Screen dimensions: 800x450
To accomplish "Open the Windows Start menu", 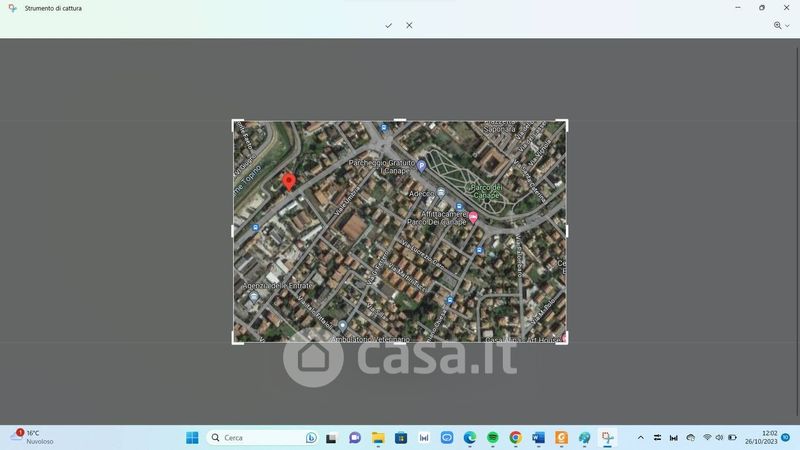I will coord(191,438).
